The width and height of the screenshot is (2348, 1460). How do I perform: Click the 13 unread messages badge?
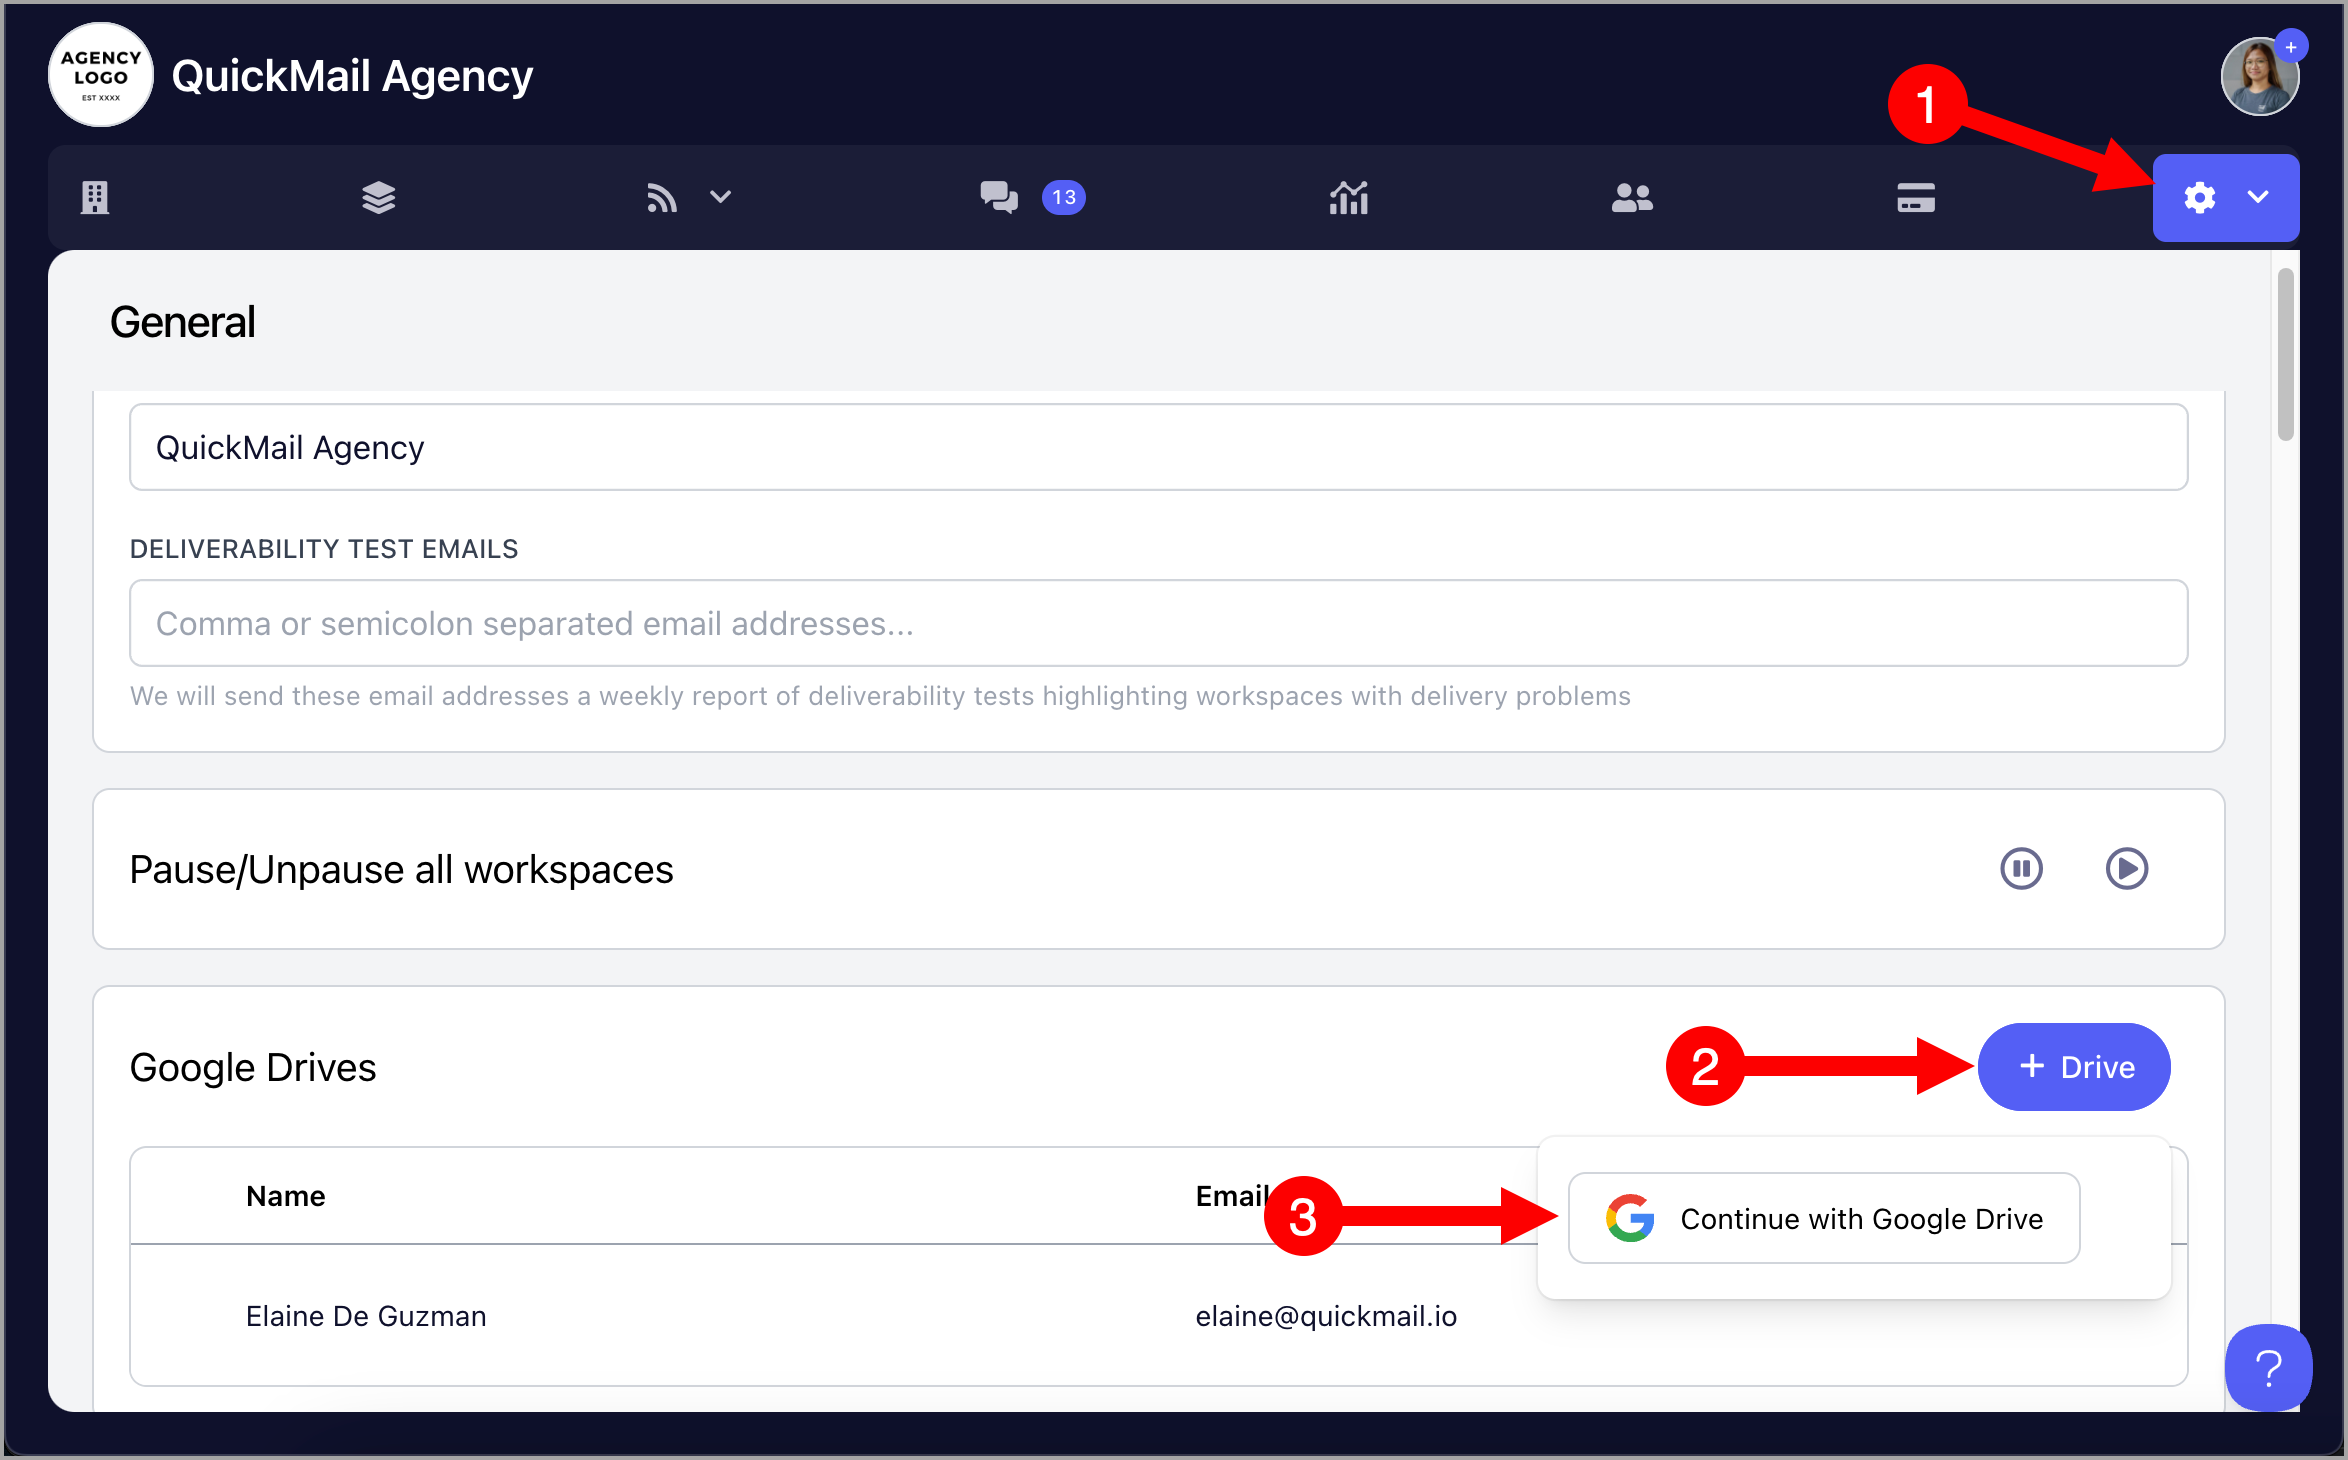pyautogui.click(x=1064, y=197)
